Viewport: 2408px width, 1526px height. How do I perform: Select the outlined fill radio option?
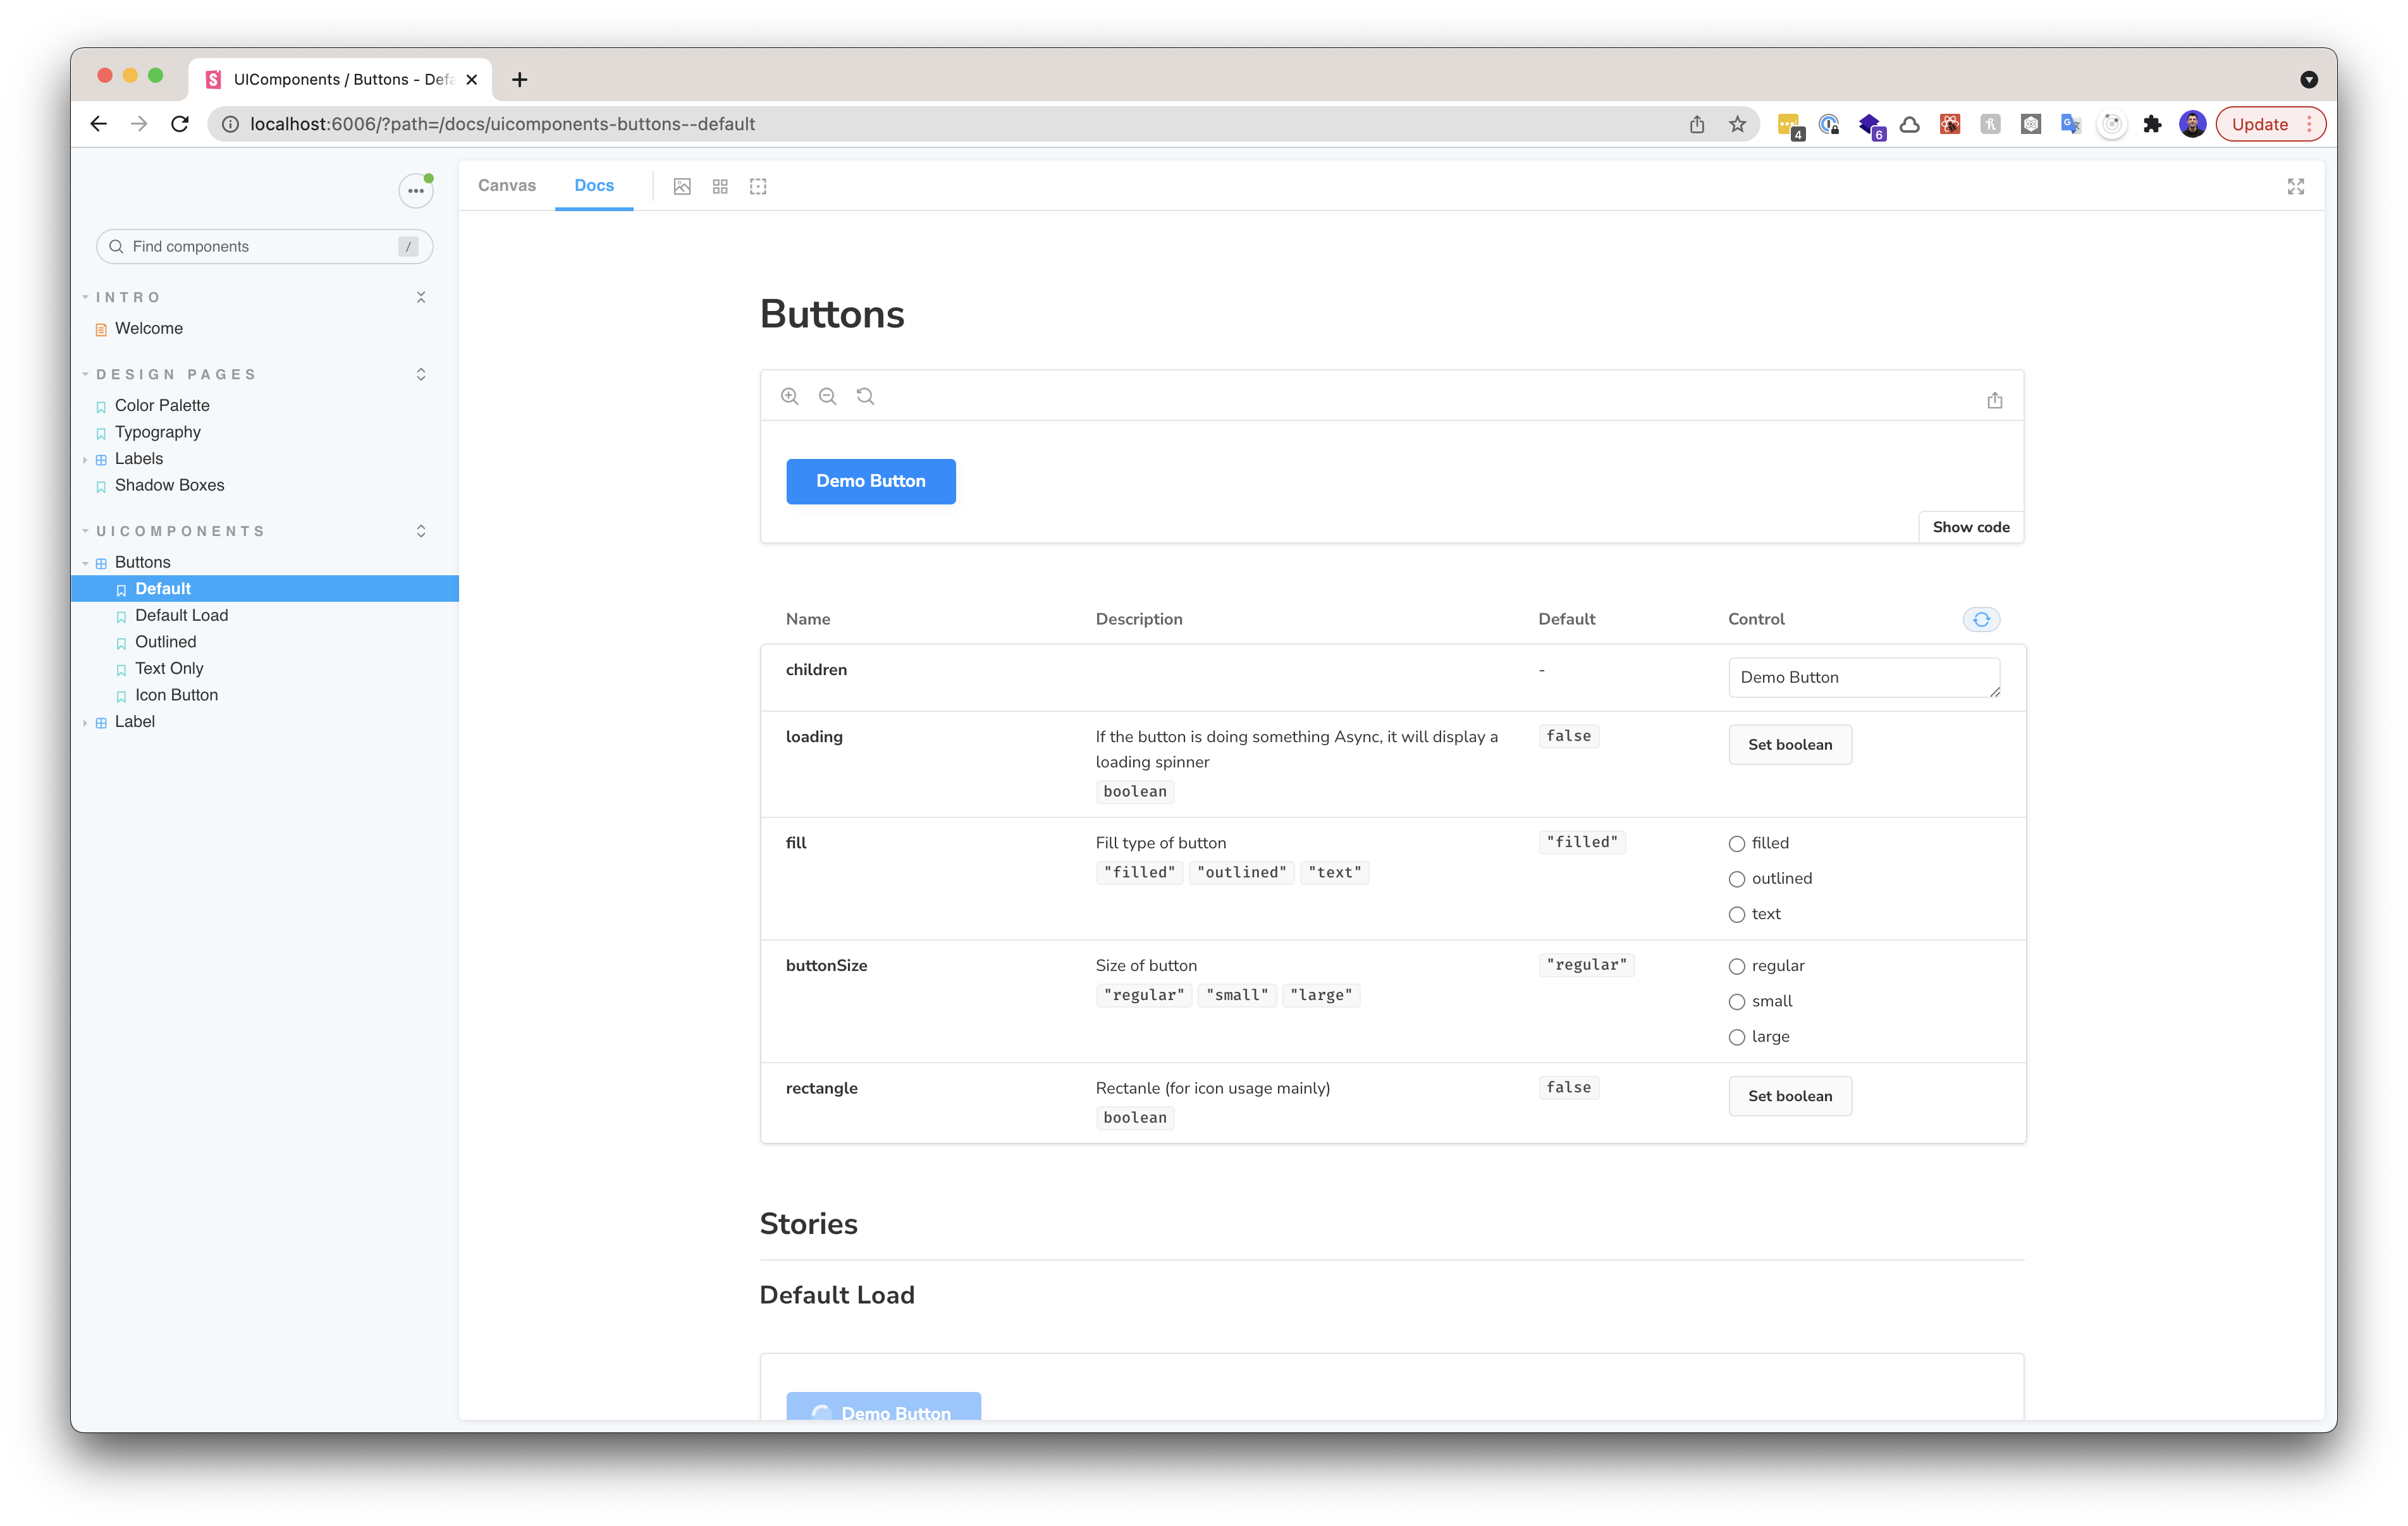tap(1737, 879)
